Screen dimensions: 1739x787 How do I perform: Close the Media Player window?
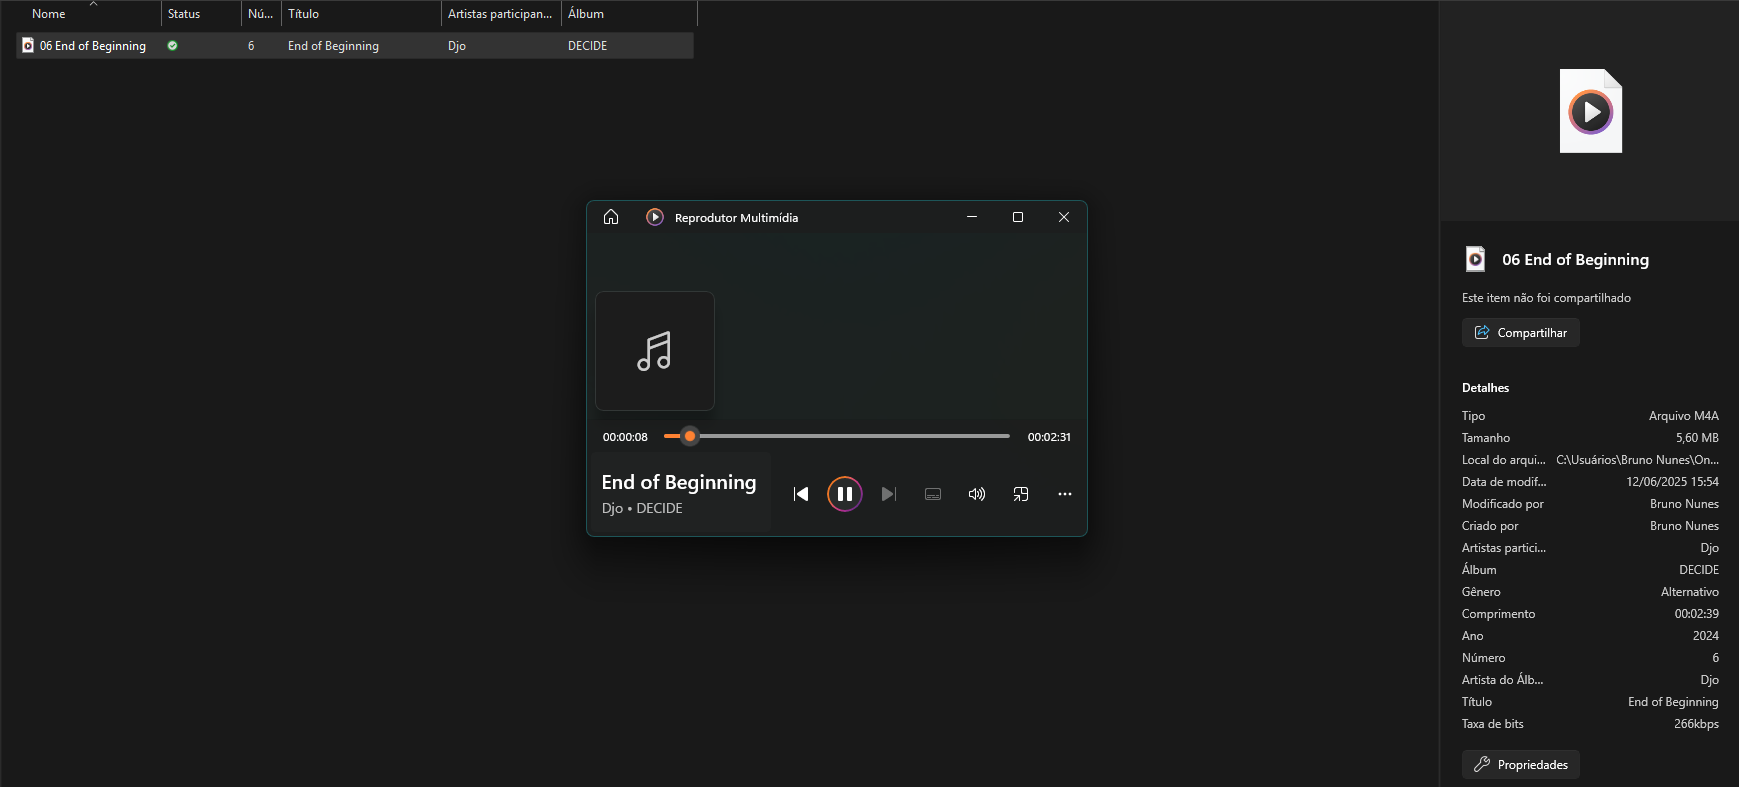coord(1064,217)
